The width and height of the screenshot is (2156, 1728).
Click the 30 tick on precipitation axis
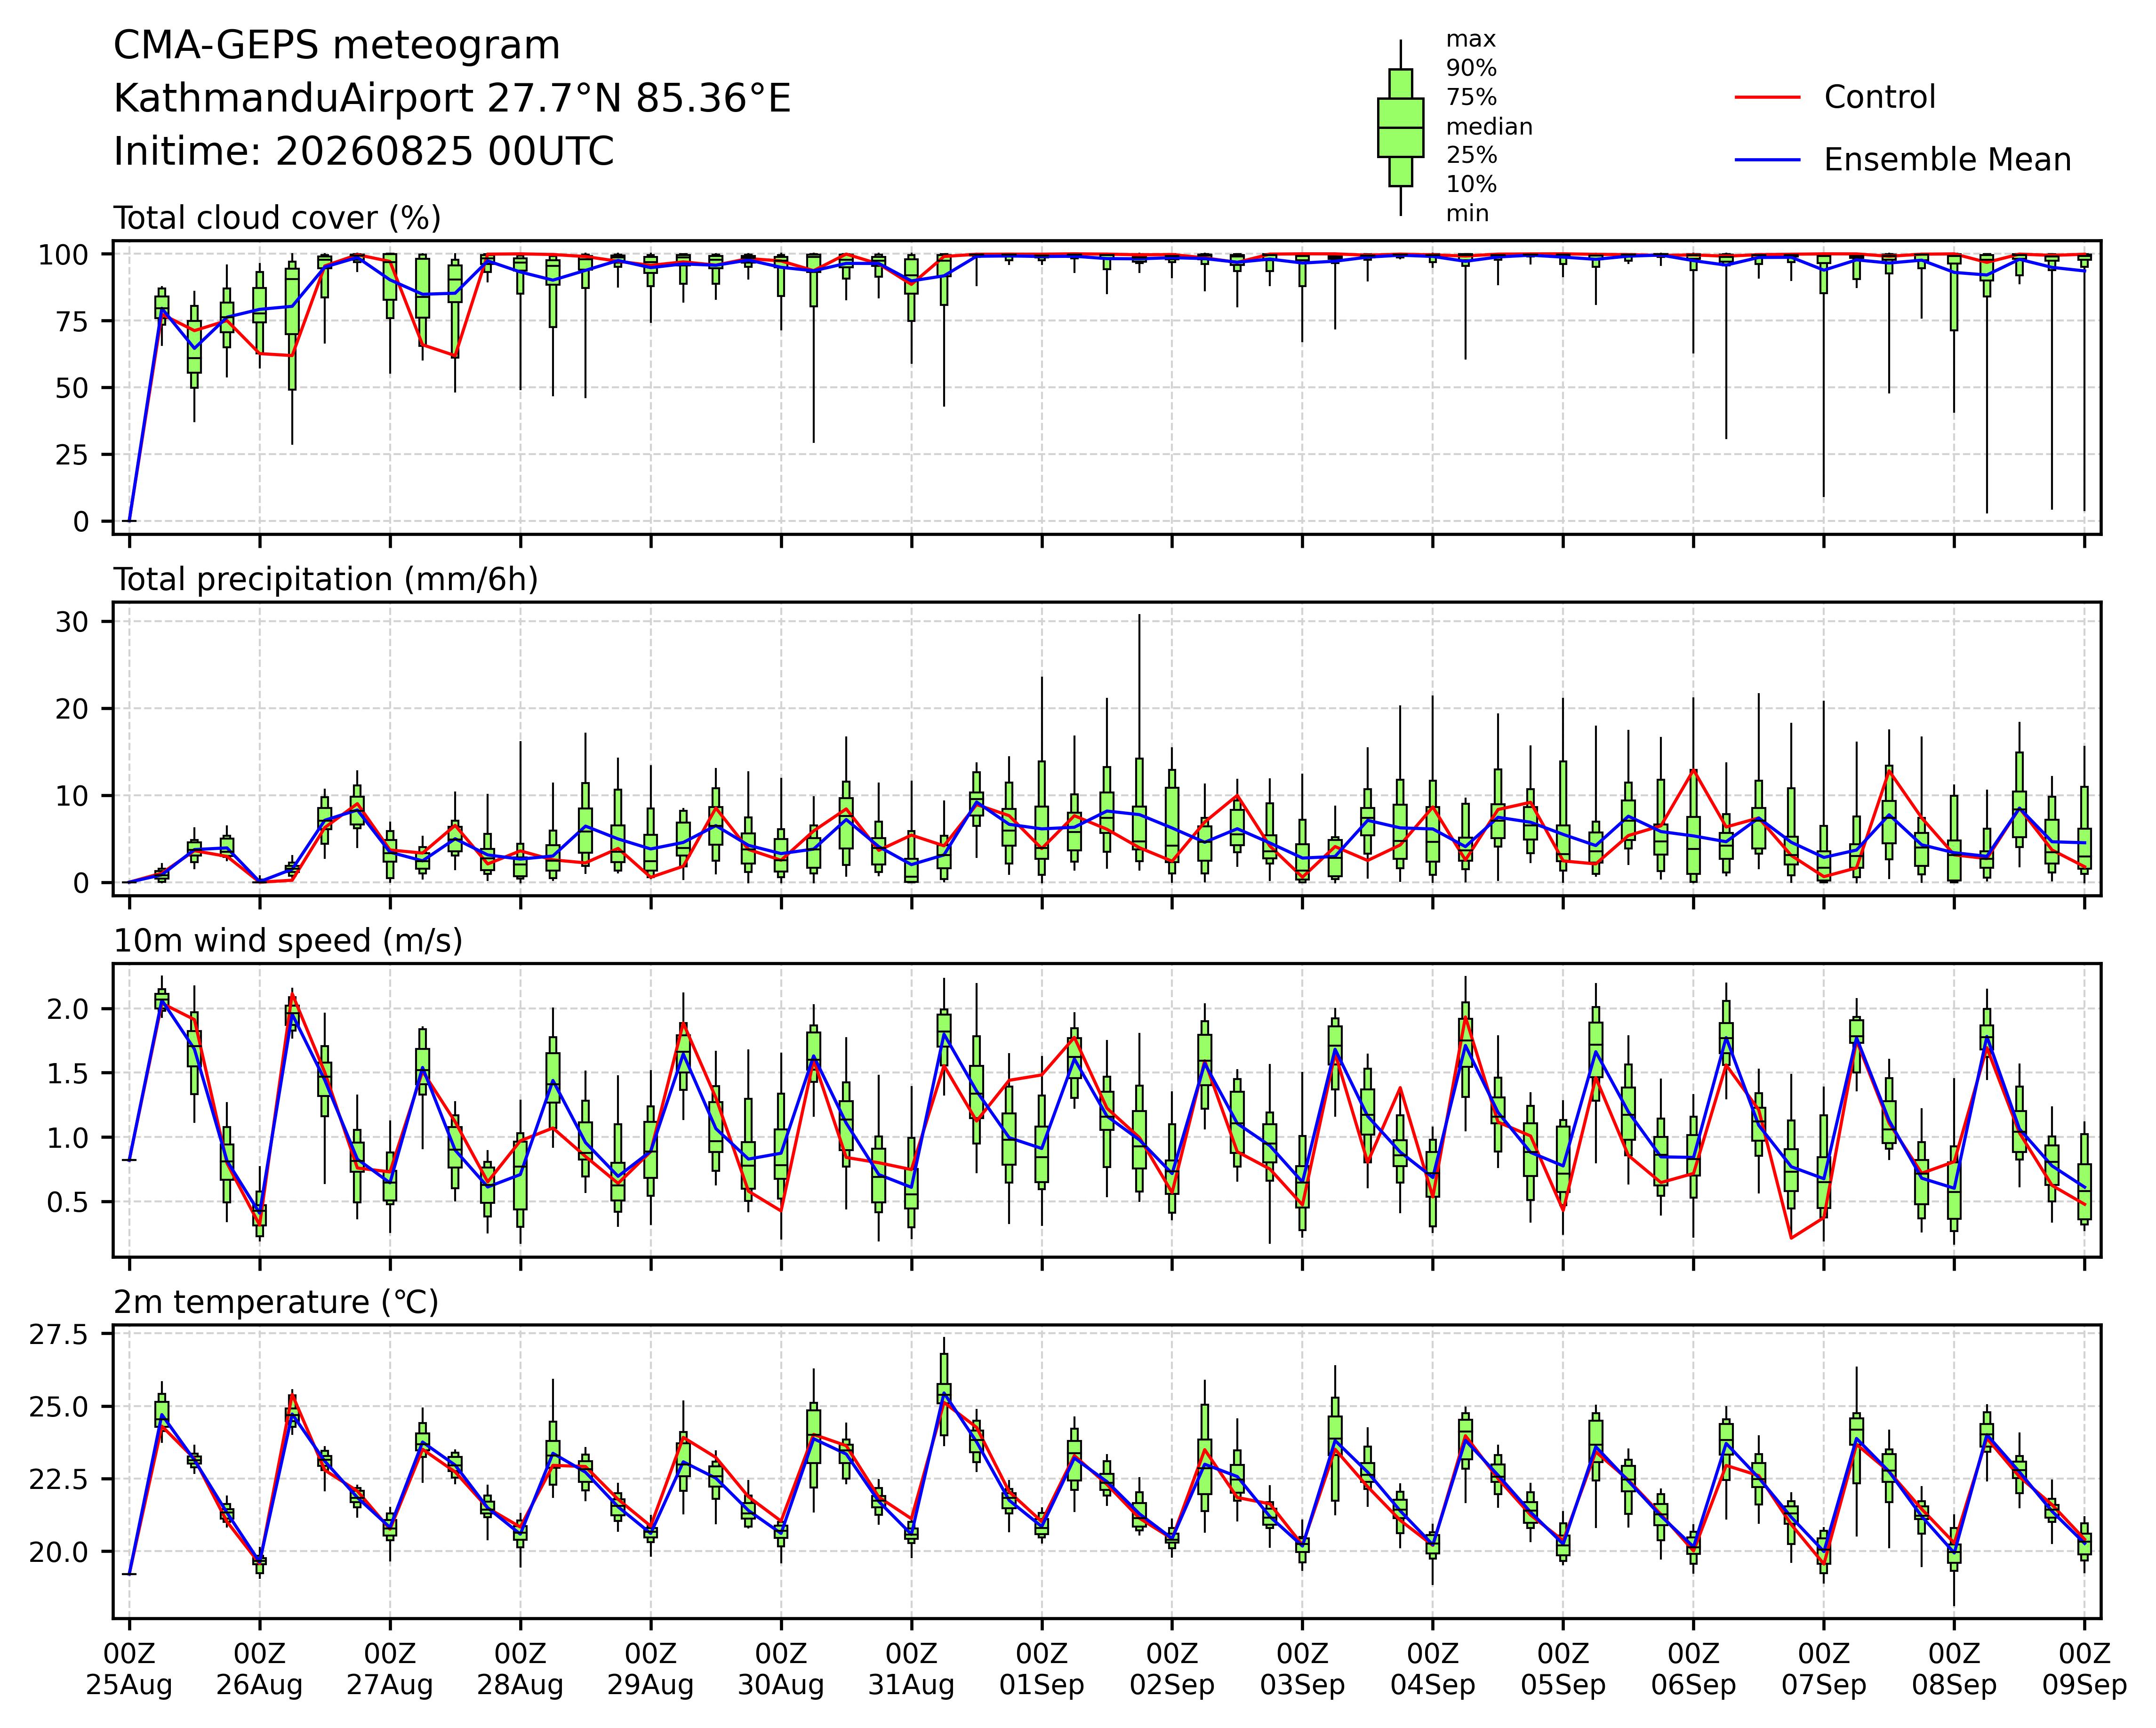coord(73,622)
